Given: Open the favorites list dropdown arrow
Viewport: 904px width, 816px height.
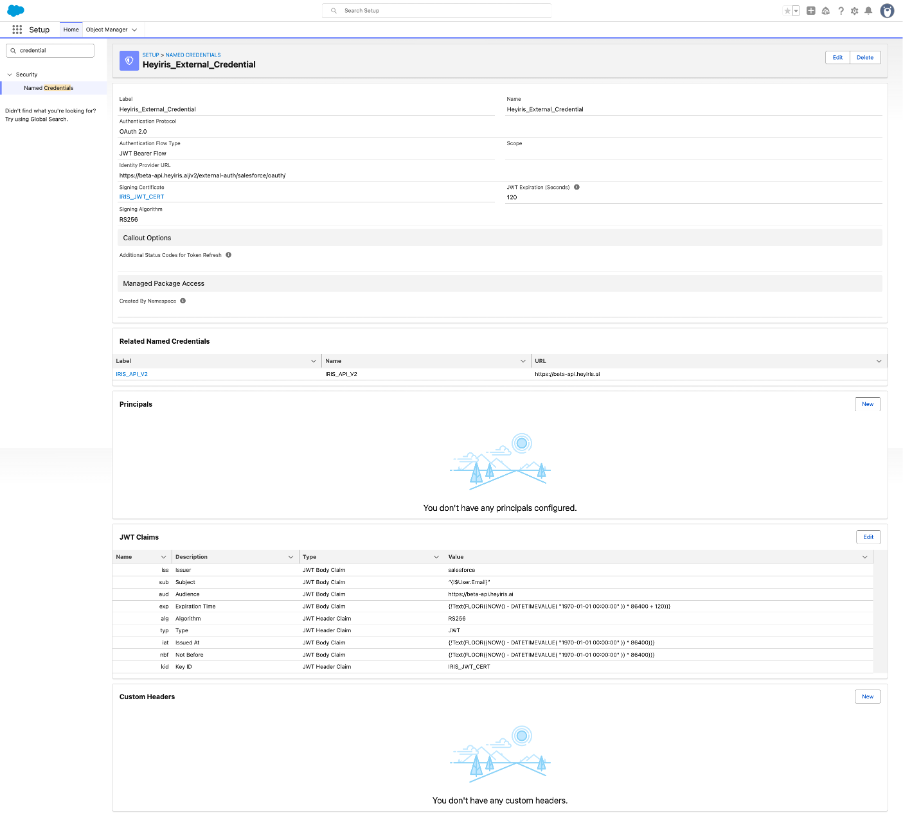Looking at the screenshot, I should (796, 10).
